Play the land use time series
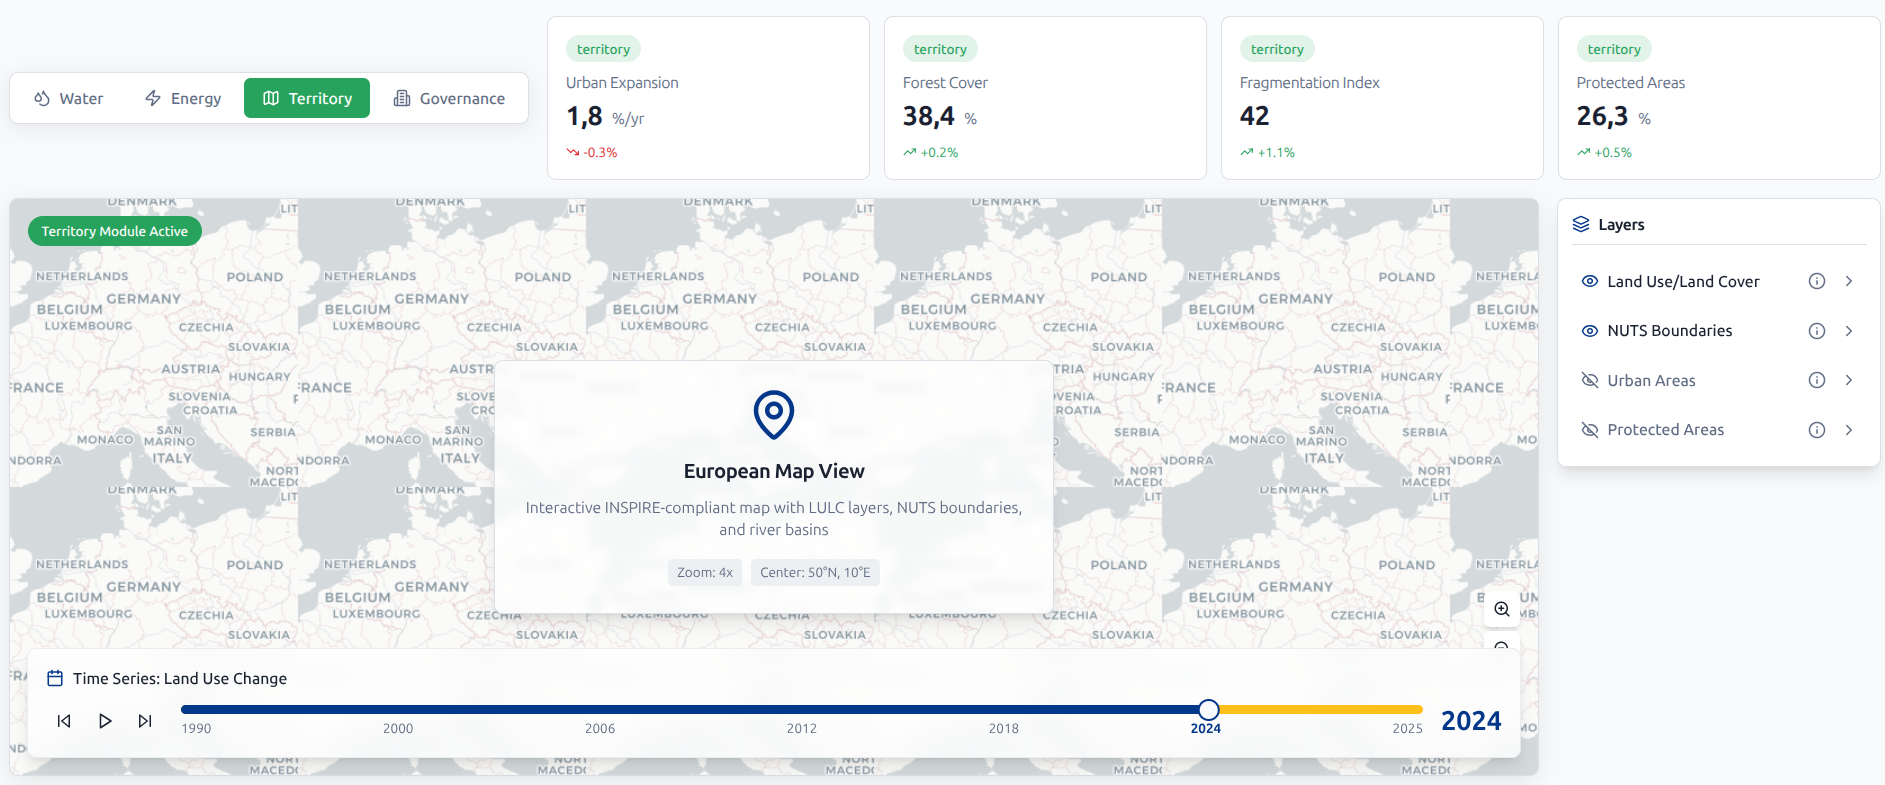The width and height of the screenshot is (1885, 785). pyautogui.click(x=105, y=721)
